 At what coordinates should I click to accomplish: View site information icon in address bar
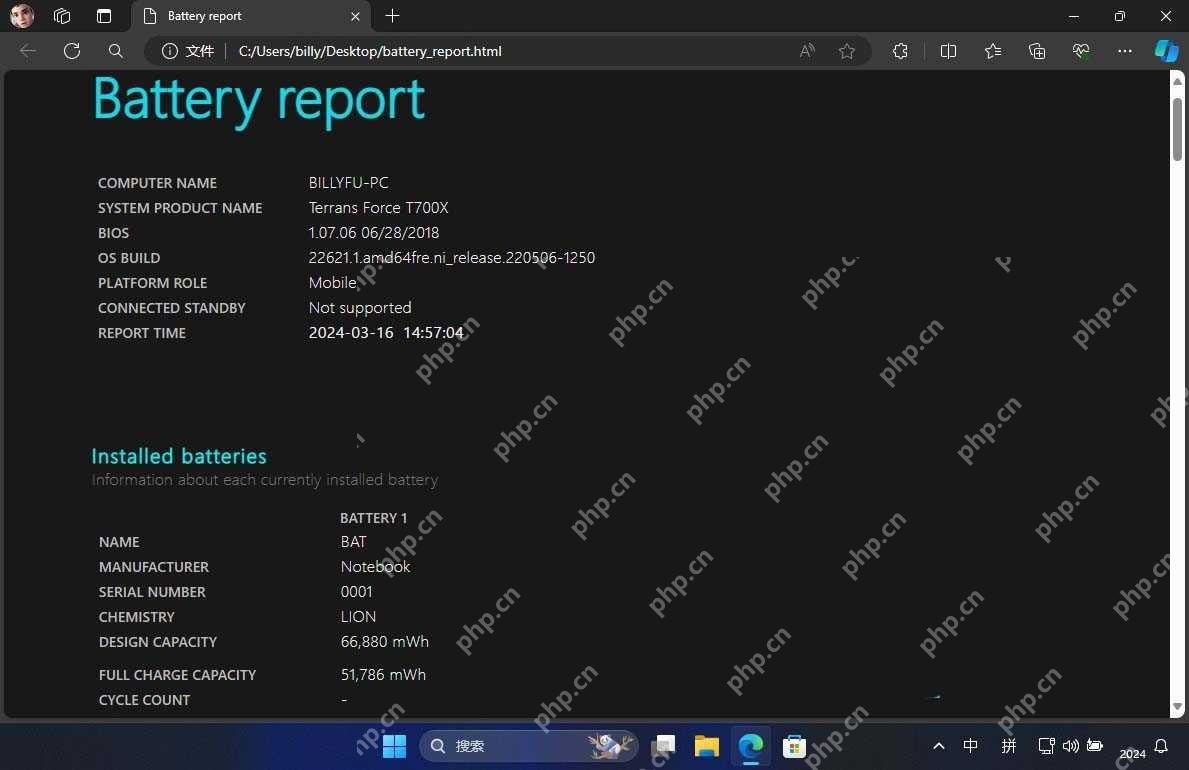(170, 51)
